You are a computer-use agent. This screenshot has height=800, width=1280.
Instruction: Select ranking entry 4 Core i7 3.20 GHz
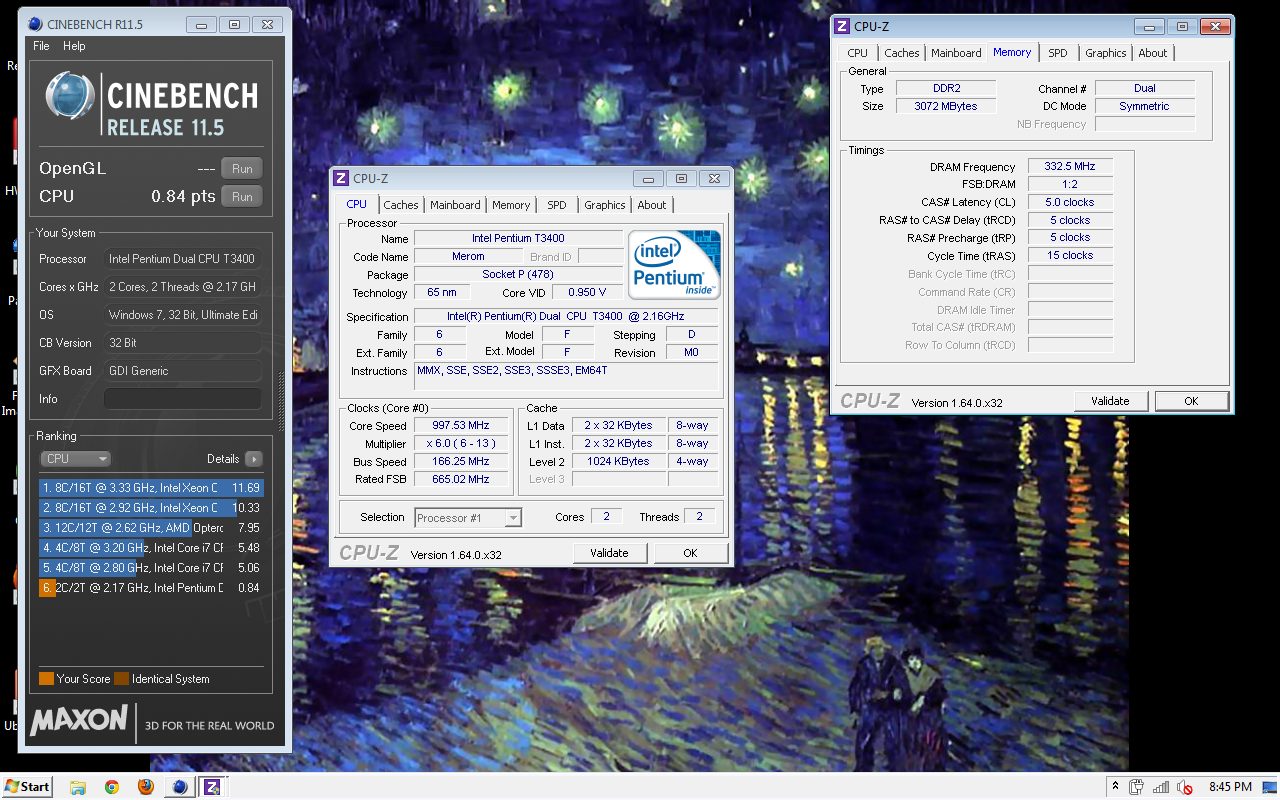[151, 548]
